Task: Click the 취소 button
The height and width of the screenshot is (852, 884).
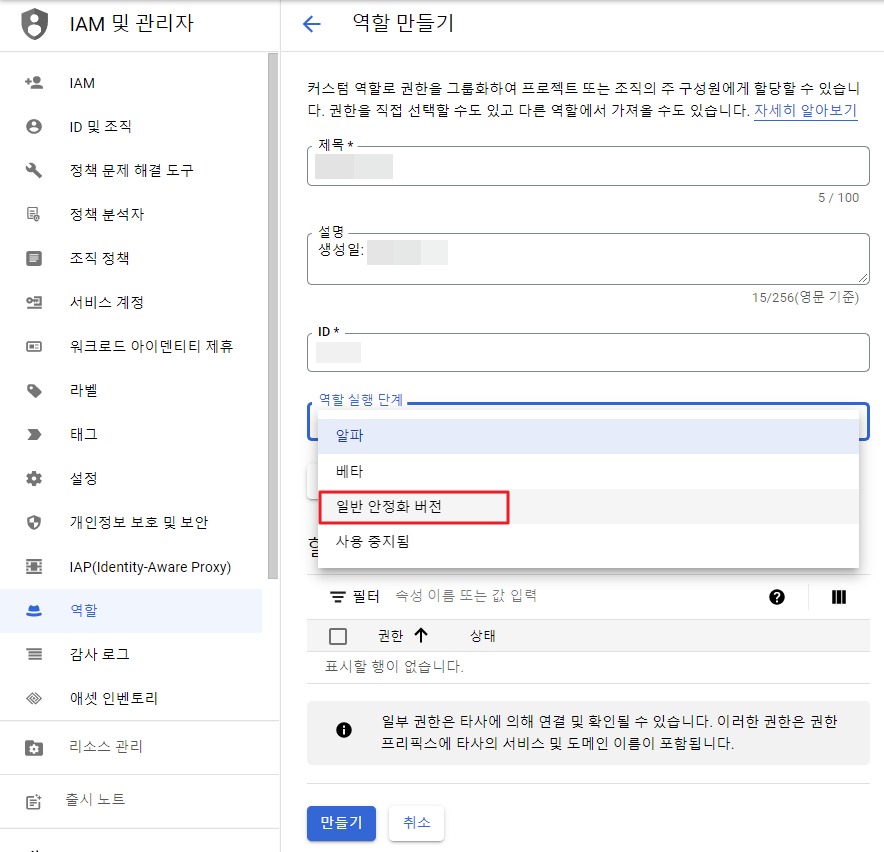Action: pyautogui.click(x=416, y=823)
